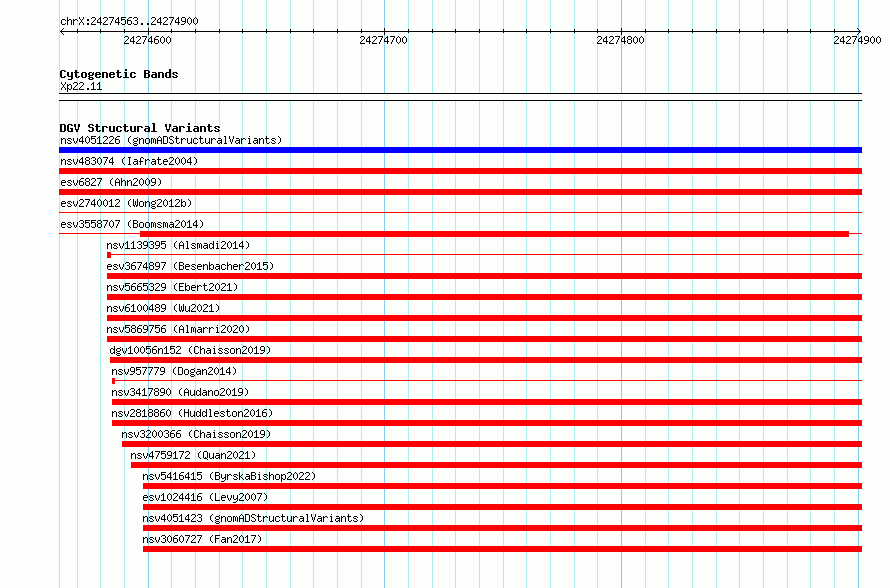The width and height of the screenshot is (890, 588).
Task: Open esv3674897 (Besenbacher2015) variant label
Action: 190,266
